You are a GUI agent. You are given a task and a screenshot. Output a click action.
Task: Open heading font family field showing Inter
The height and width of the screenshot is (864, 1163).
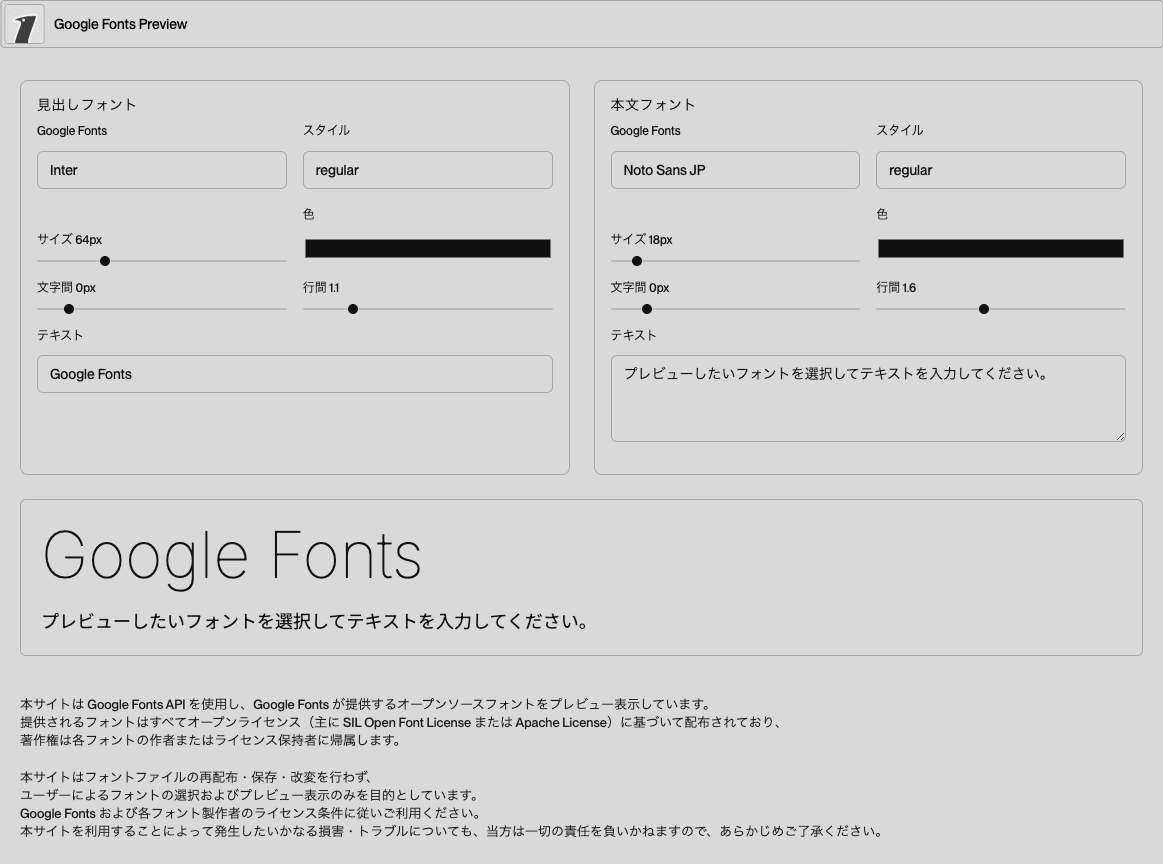tap(162, 170)
